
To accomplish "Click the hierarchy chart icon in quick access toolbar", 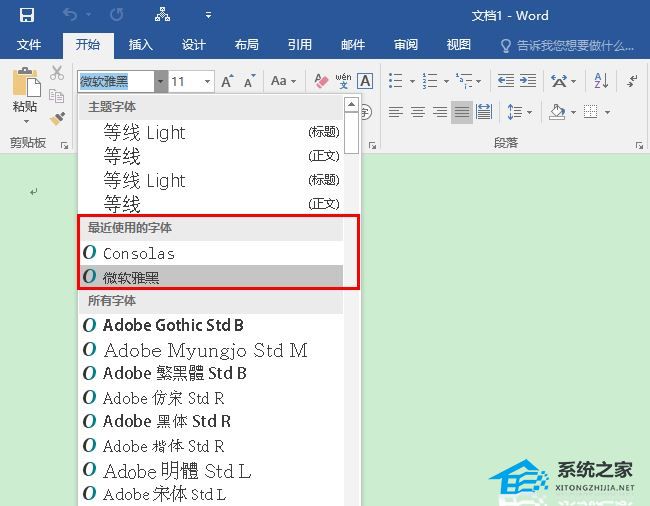I will click(x=162, y=15).
